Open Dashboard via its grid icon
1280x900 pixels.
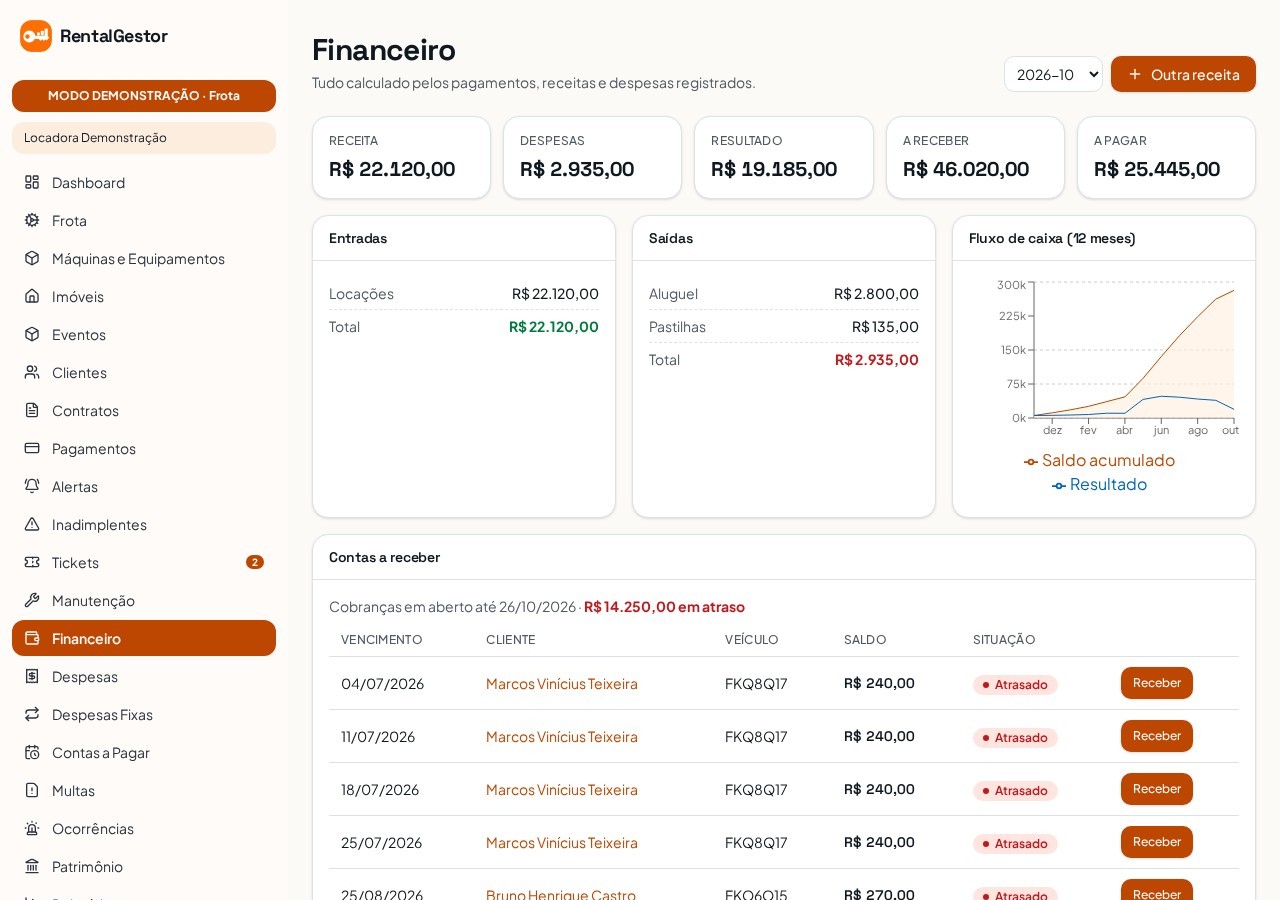point(32,182)
